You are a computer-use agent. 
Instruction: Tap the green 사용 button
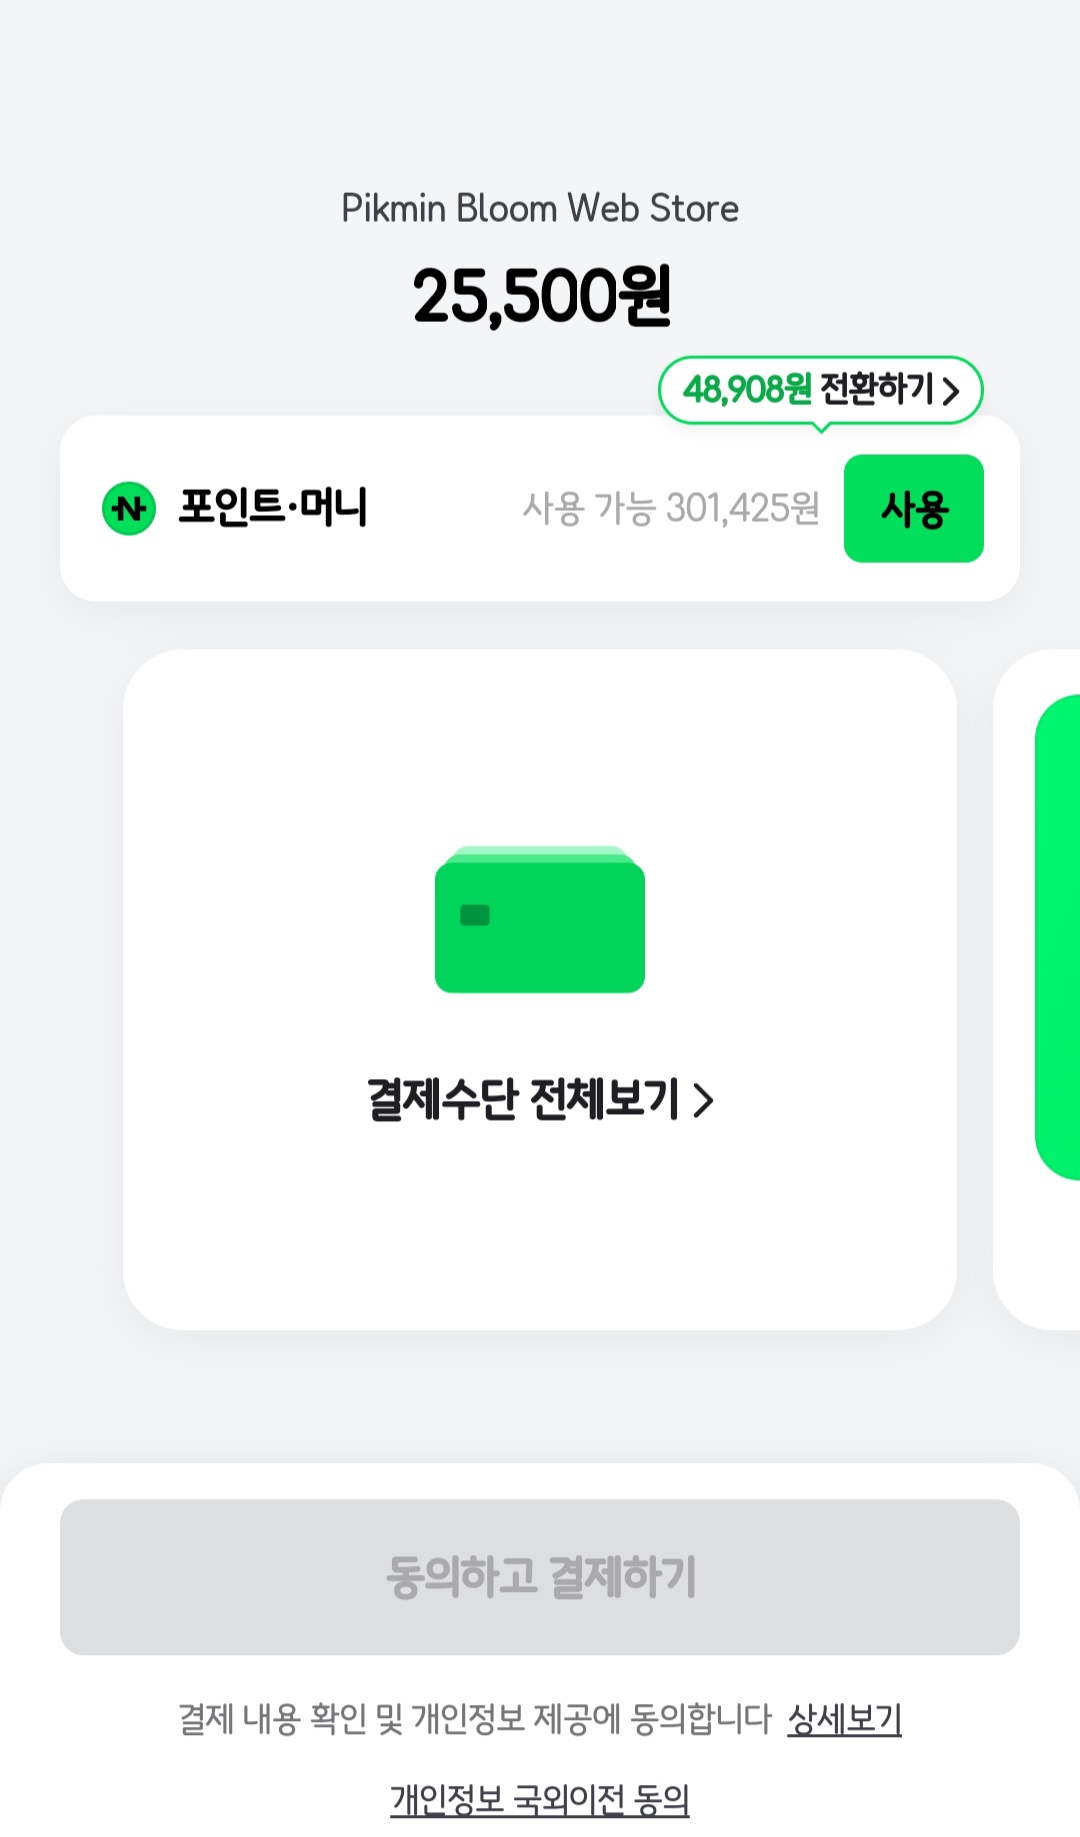pyautogui.click(x=913, y=508)
